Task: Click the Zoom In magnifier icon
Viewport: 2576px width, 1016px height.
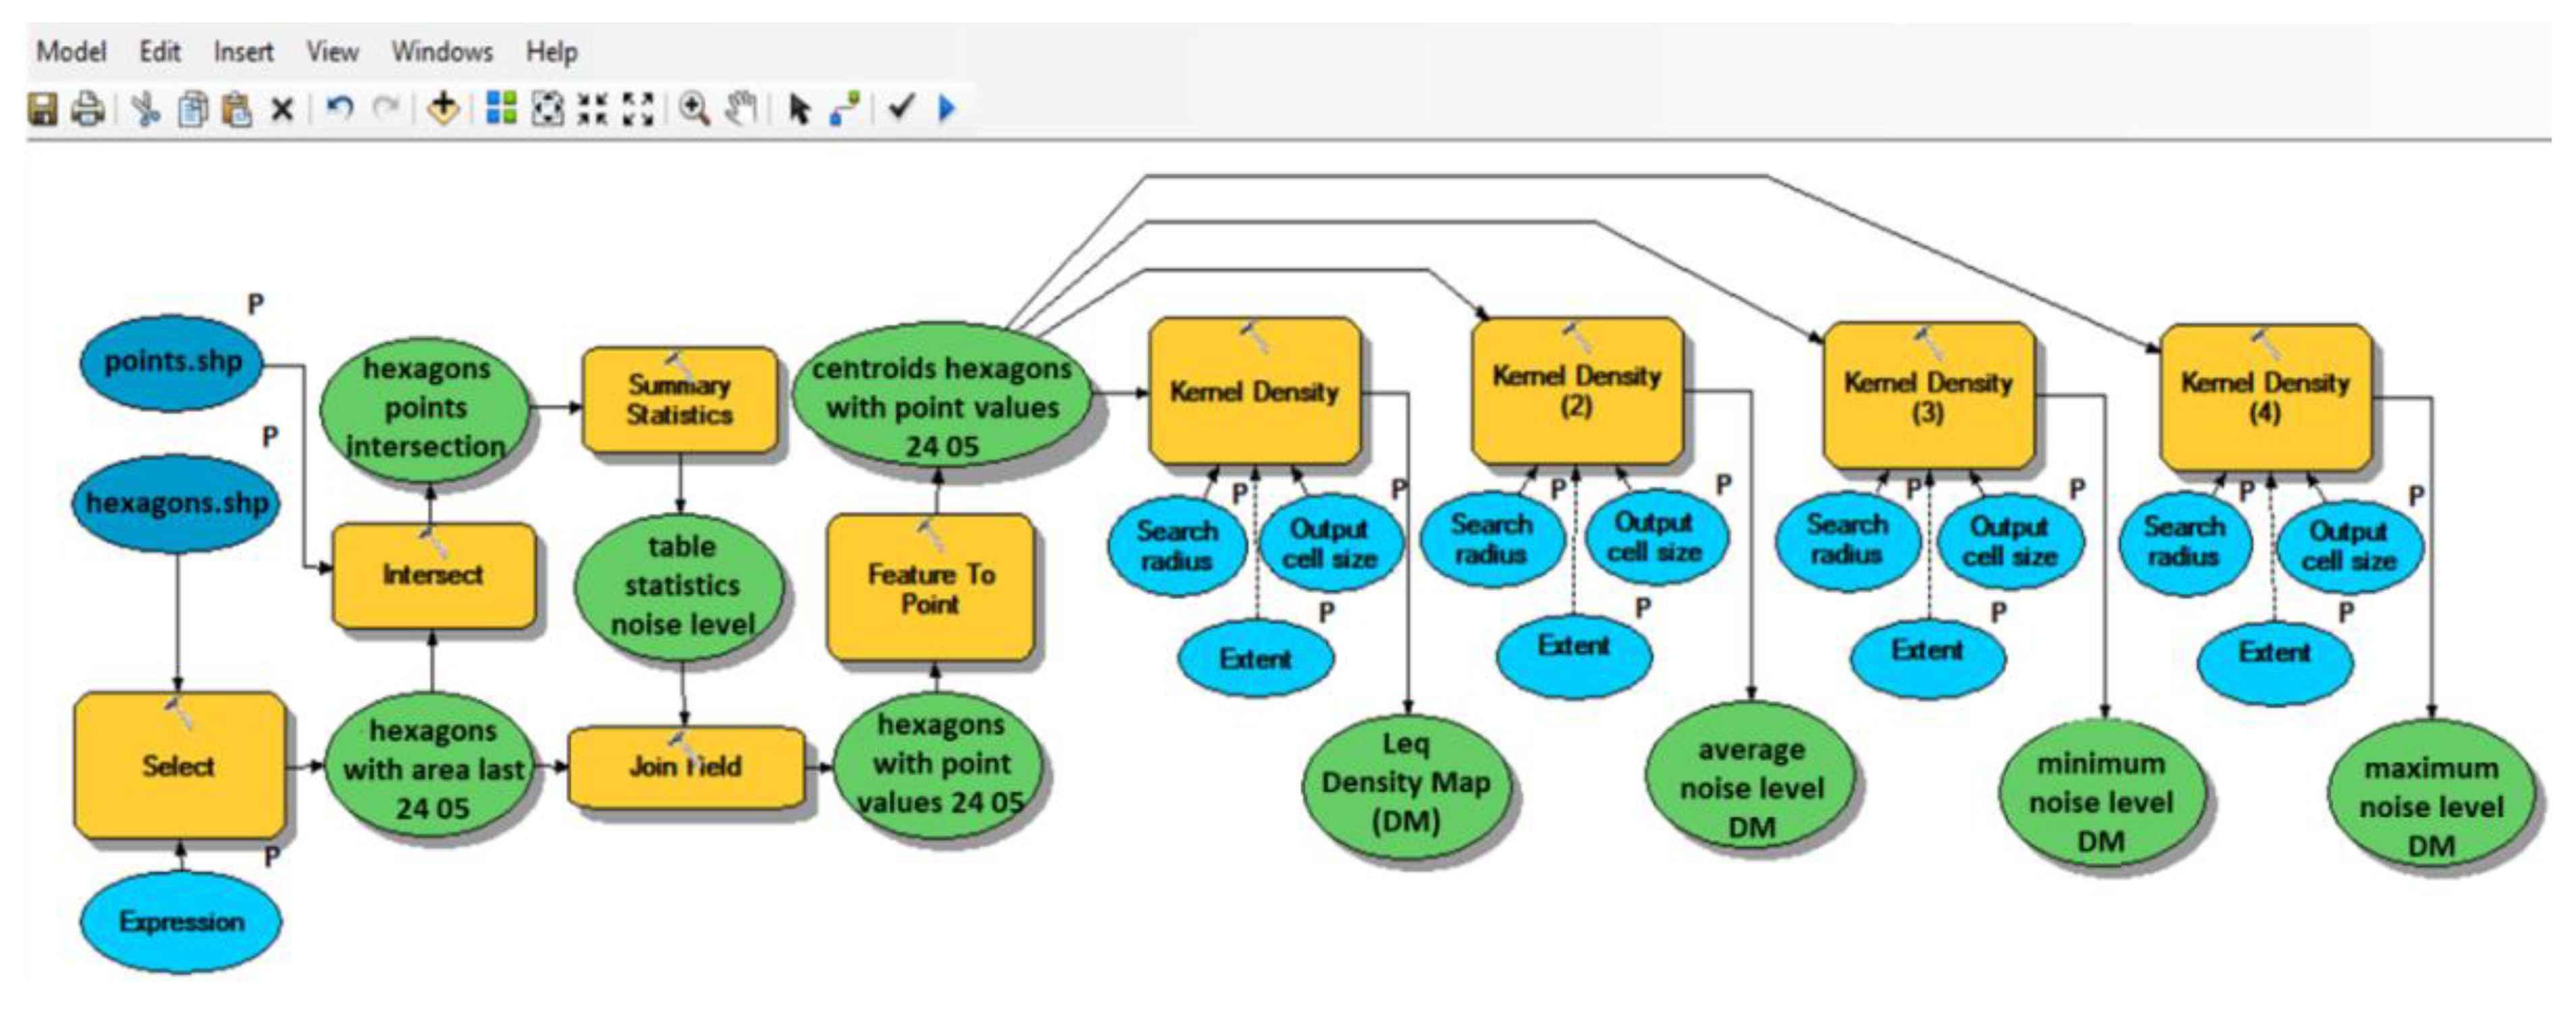Action: (694, 108)
